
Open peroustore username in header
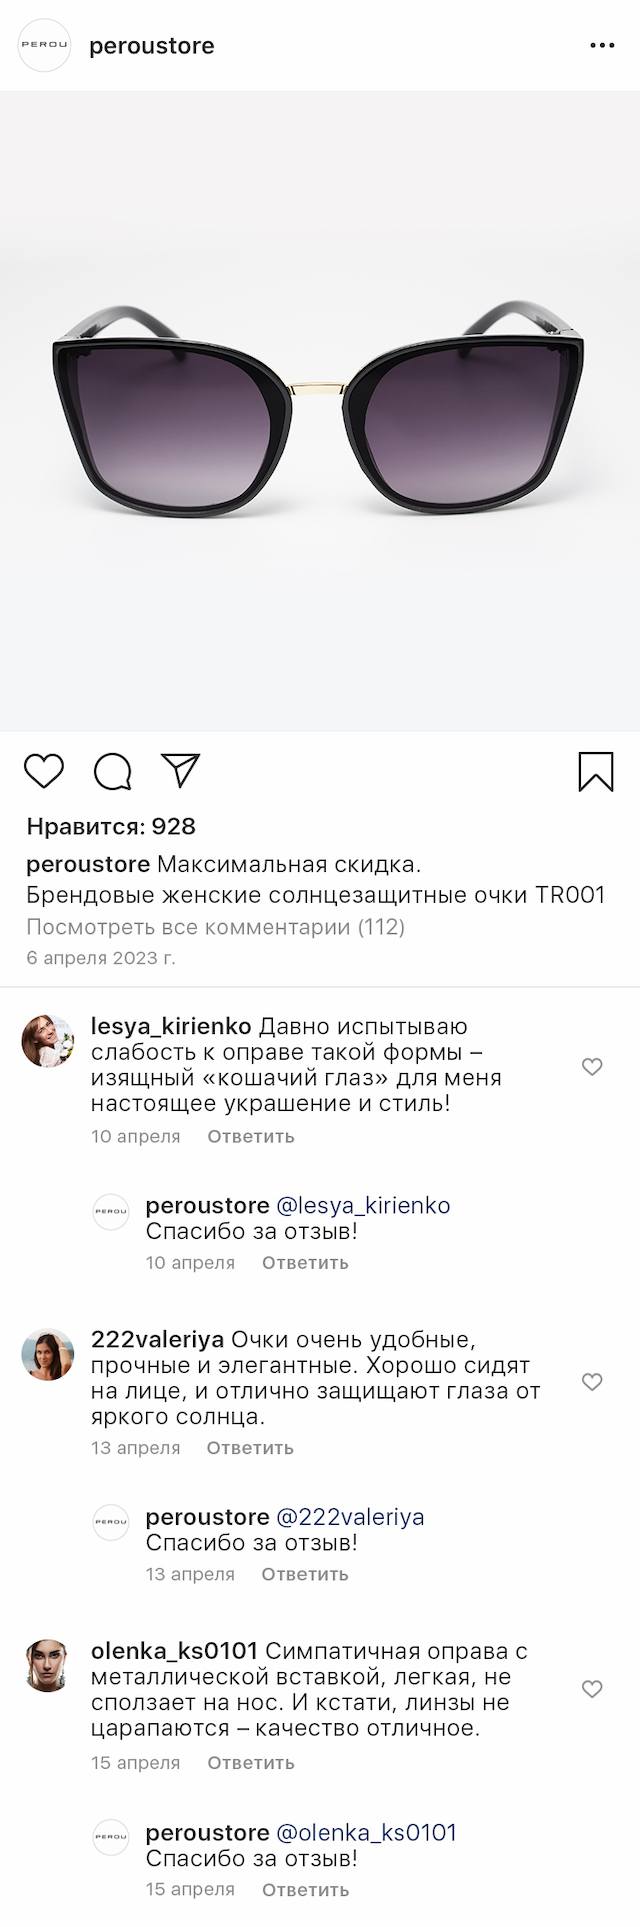point(152,46)
